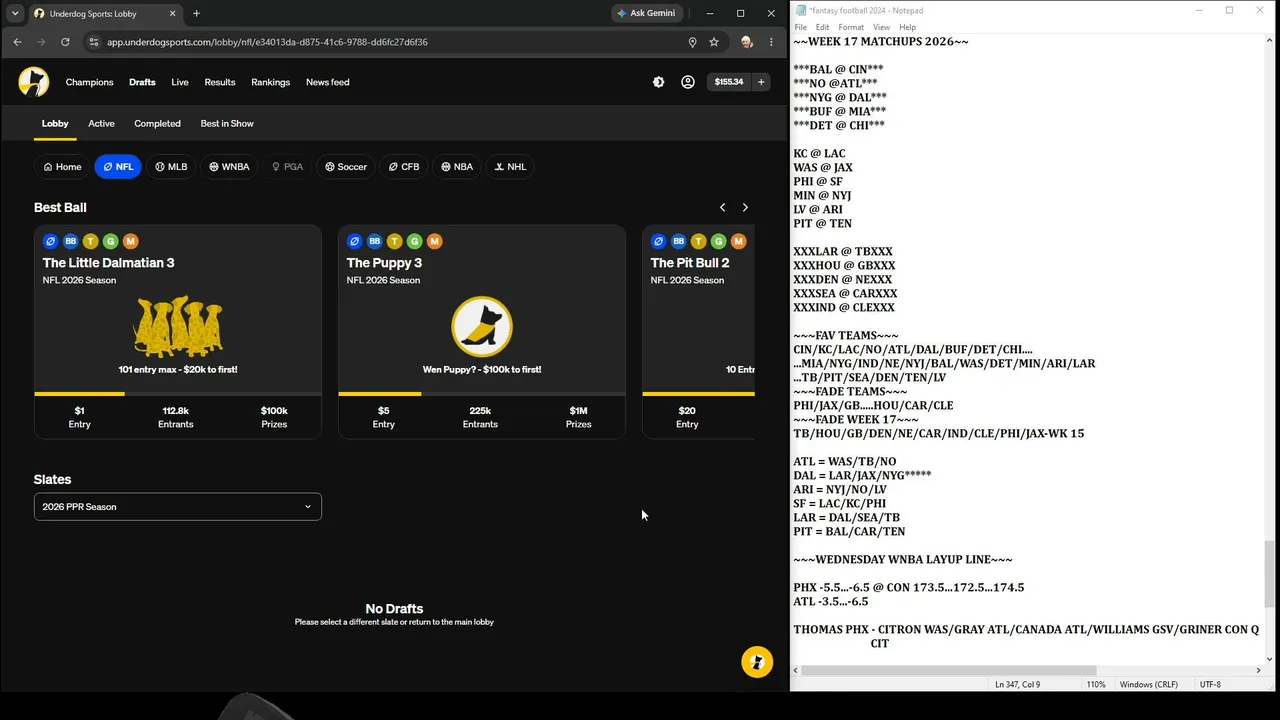This screenshot has height=720, width=1280.
Task: Open Chrome's three-dot menu
Action: pos(771,42)
